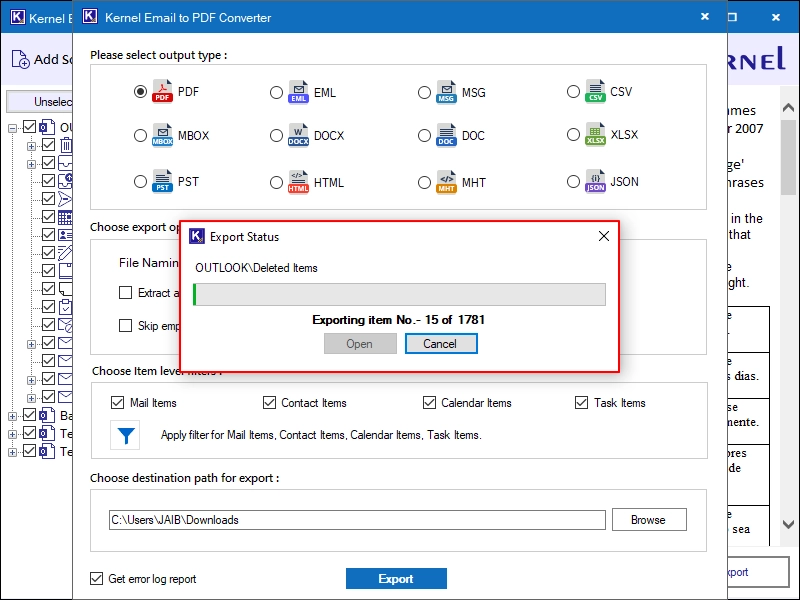800x600 pixels.
Task: Select the PST output radio button
Action: point(140,182)
